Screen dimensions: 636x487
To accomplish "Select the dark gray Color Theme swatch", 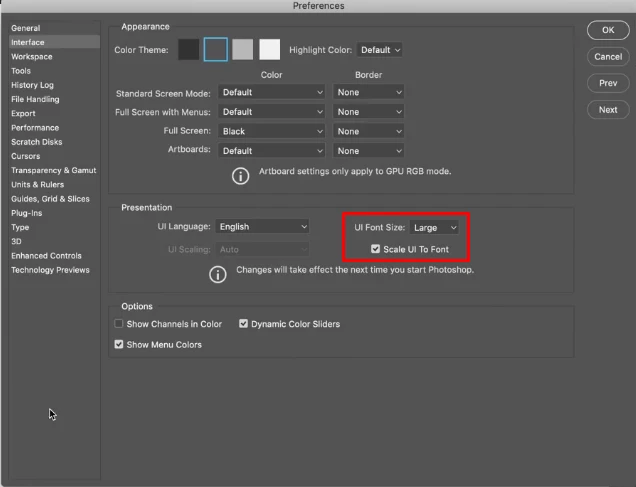I will coord(215,49).
